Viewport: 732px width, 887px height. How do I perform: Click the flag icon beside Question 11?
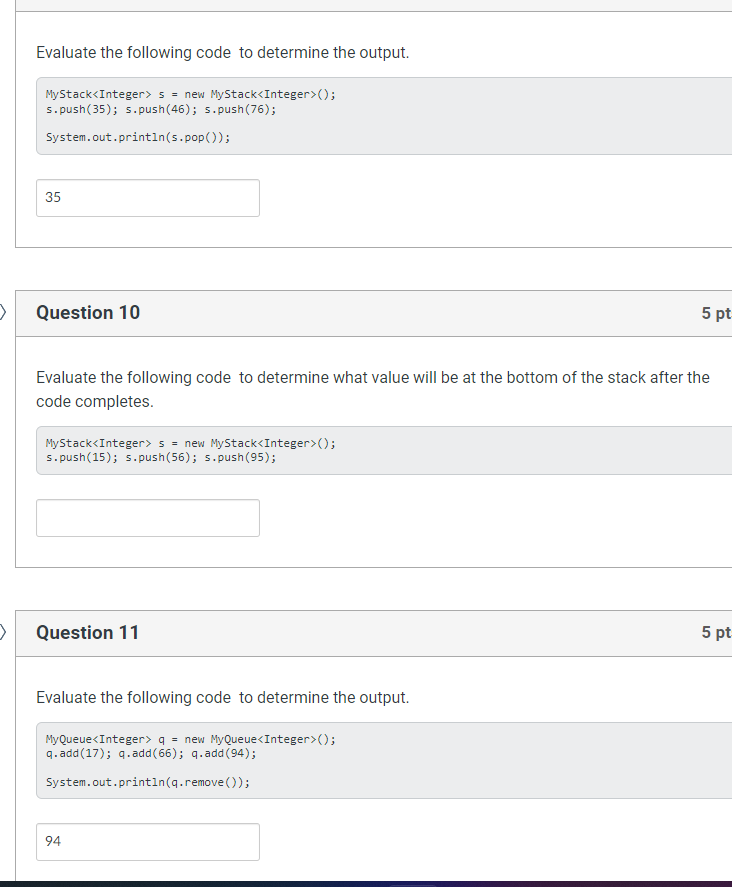tap(2, 632)
